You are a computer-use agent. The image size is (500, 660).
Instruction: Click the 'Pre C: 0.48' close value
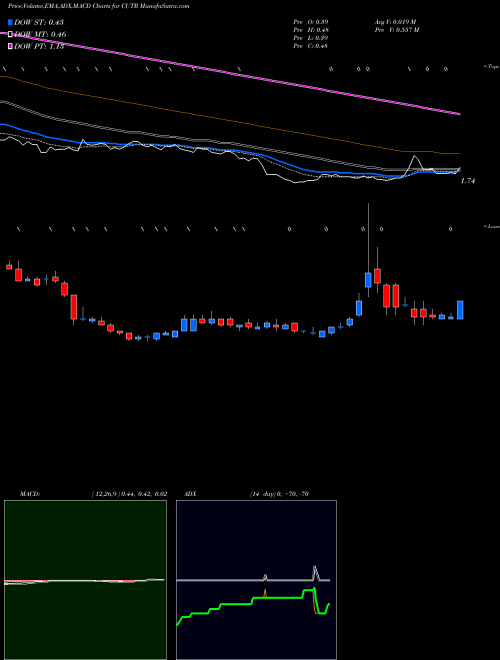311,46
